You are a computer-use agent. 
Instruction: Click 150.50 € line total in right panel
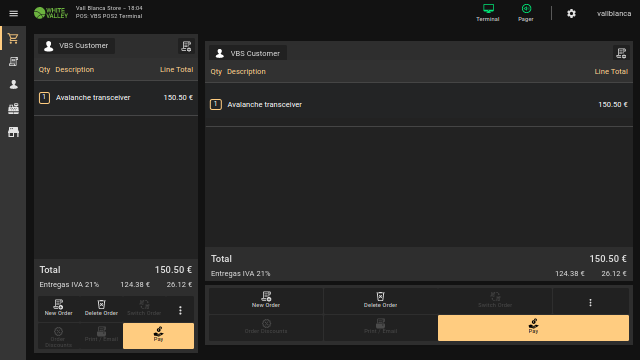pyautogui.click(x=613, y=104)
